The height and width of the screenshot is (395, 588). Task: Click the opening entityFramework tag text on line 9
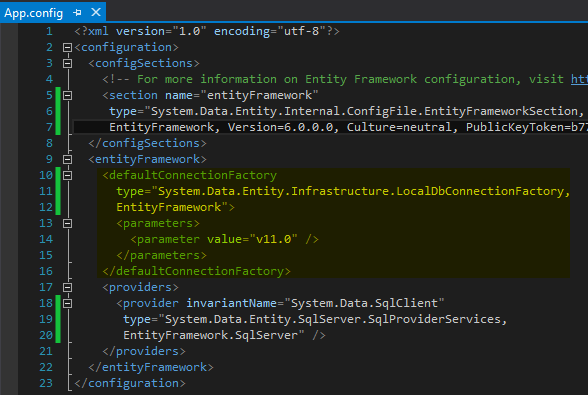tap(147, 159)
